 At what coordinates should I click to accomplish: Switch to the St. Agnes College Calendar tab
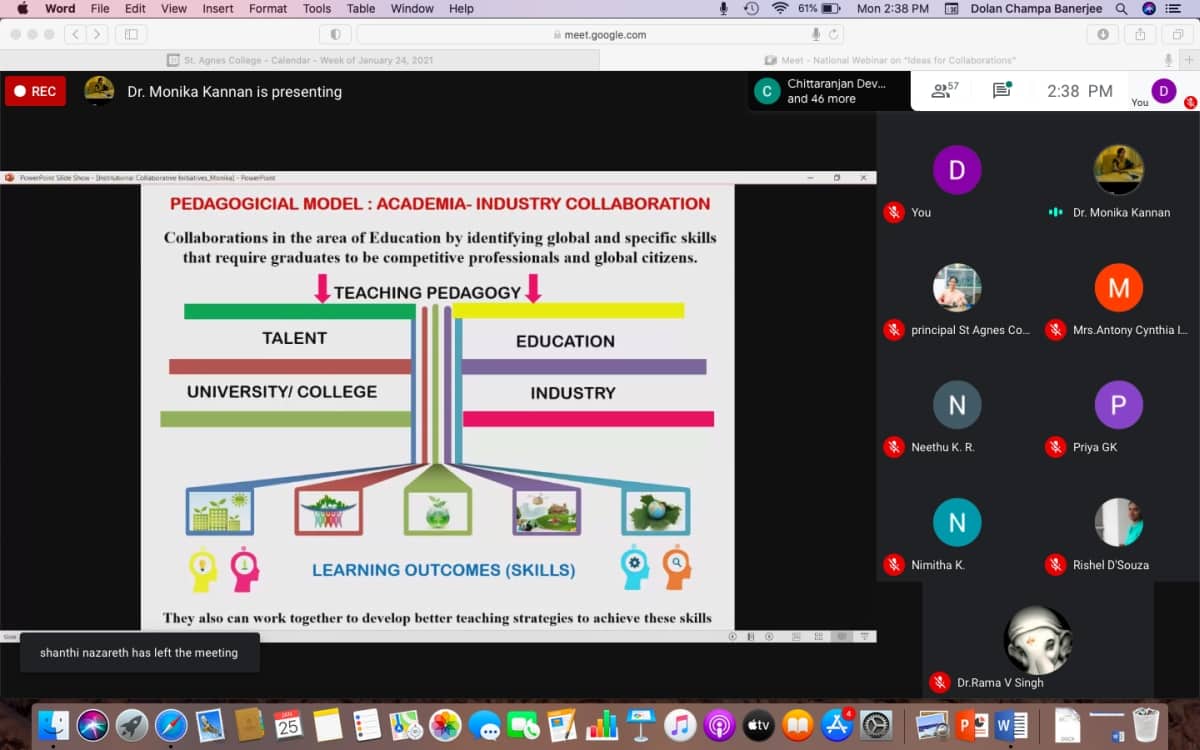(x=300, y=60)
